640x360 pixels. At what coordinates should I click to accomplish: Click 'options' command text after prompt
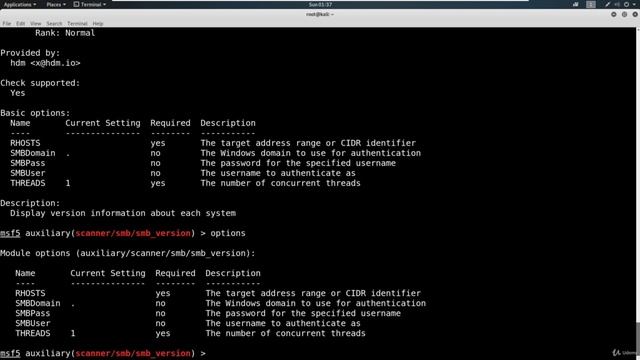[x=228, y=233]
